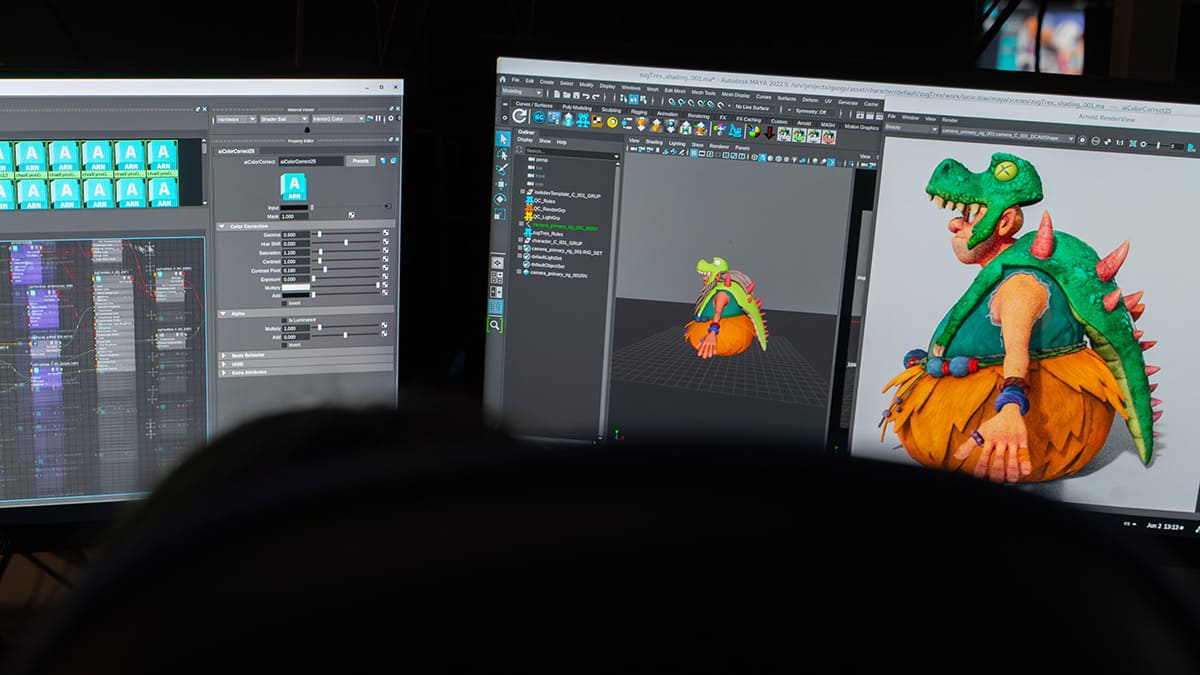This screenshot has height=675, width=1200.
Task: Click the checker map button beside Mask
Action: tap(352, 215)
